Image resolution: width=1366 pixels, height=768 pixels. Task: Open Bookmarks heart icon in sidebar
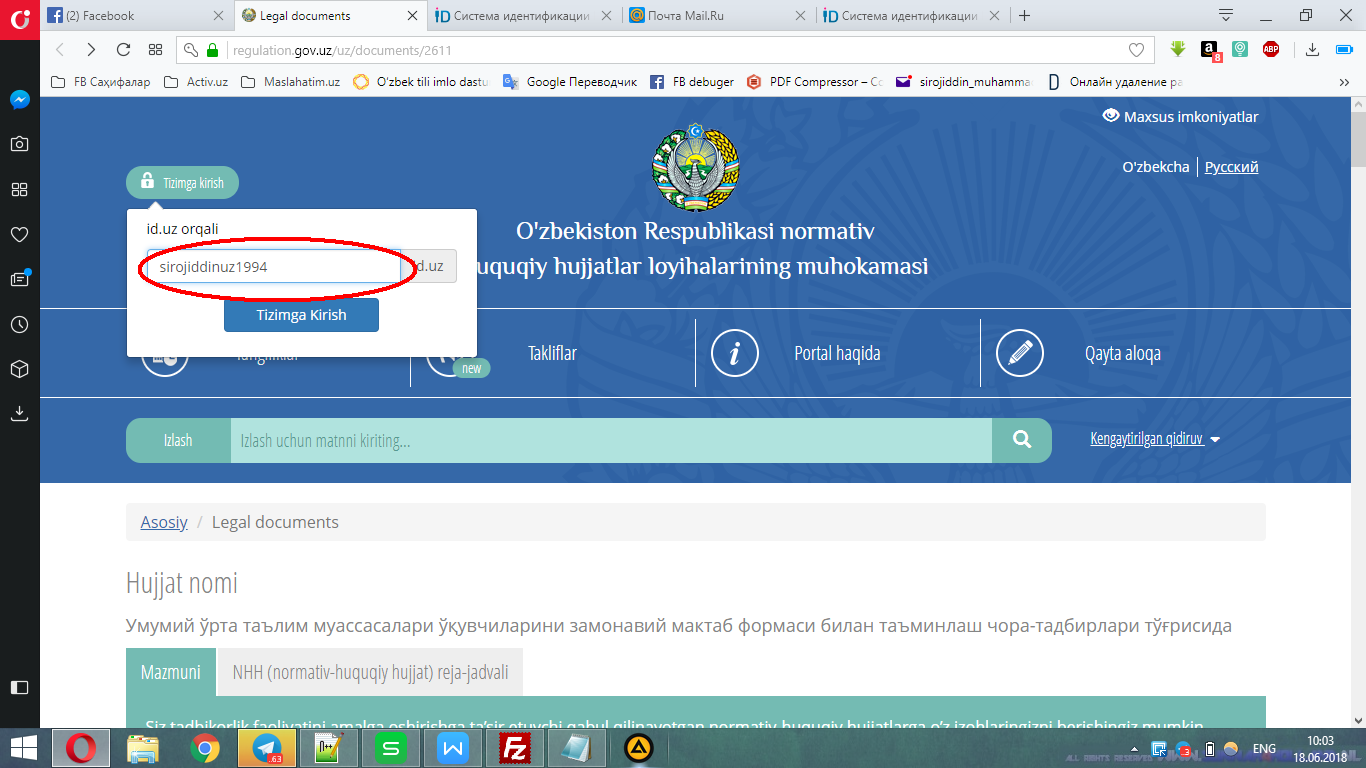(x=19, y=235)
